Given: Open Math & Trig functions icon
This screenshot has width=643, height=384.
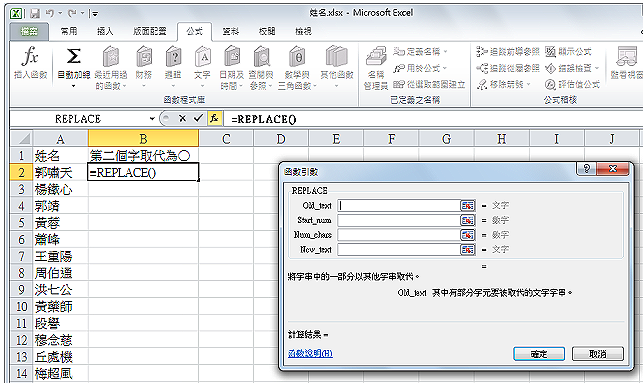Looking at the screenshot, I should 296,57.
